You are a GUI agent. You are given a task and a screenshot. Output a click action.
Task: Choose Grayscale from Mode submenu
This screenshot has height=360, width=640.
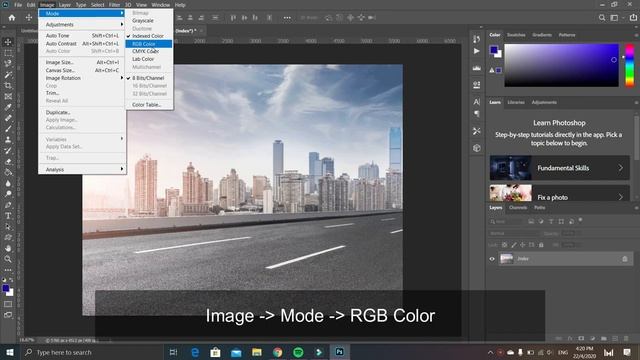point(143,20)
